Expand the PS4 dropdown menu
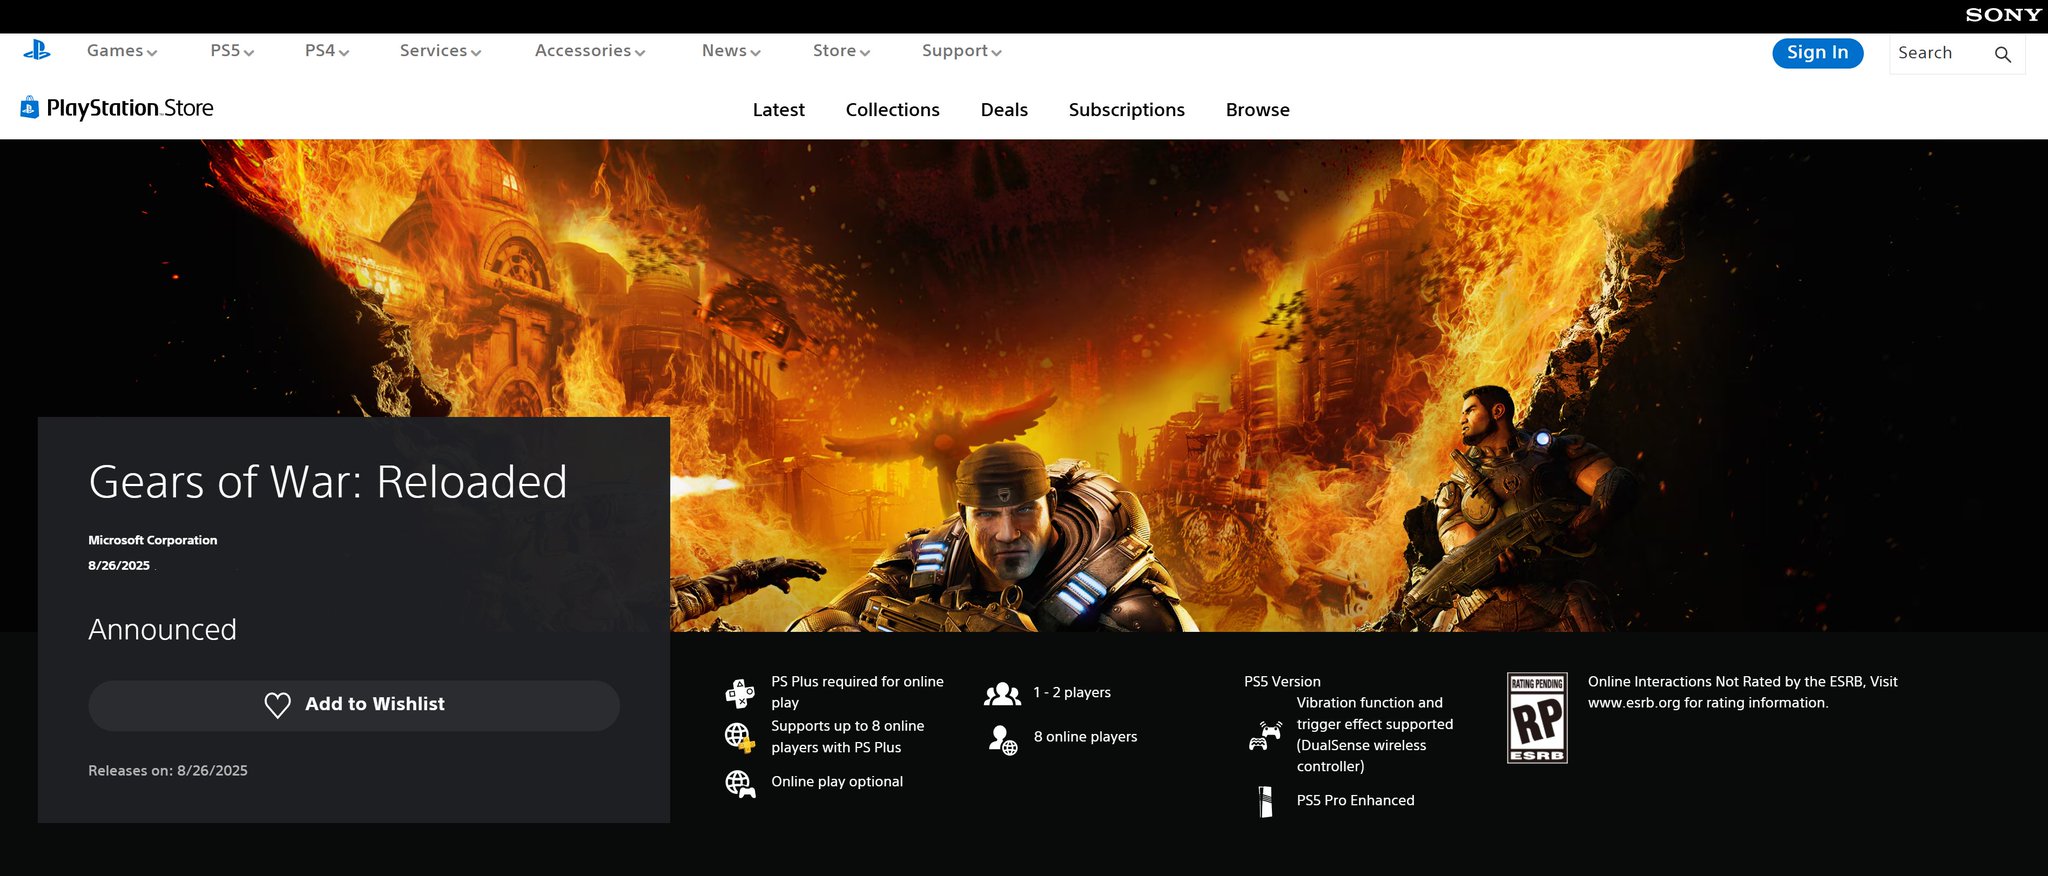The width and height of the screenshot is (2048, 876). coord(327,51)
